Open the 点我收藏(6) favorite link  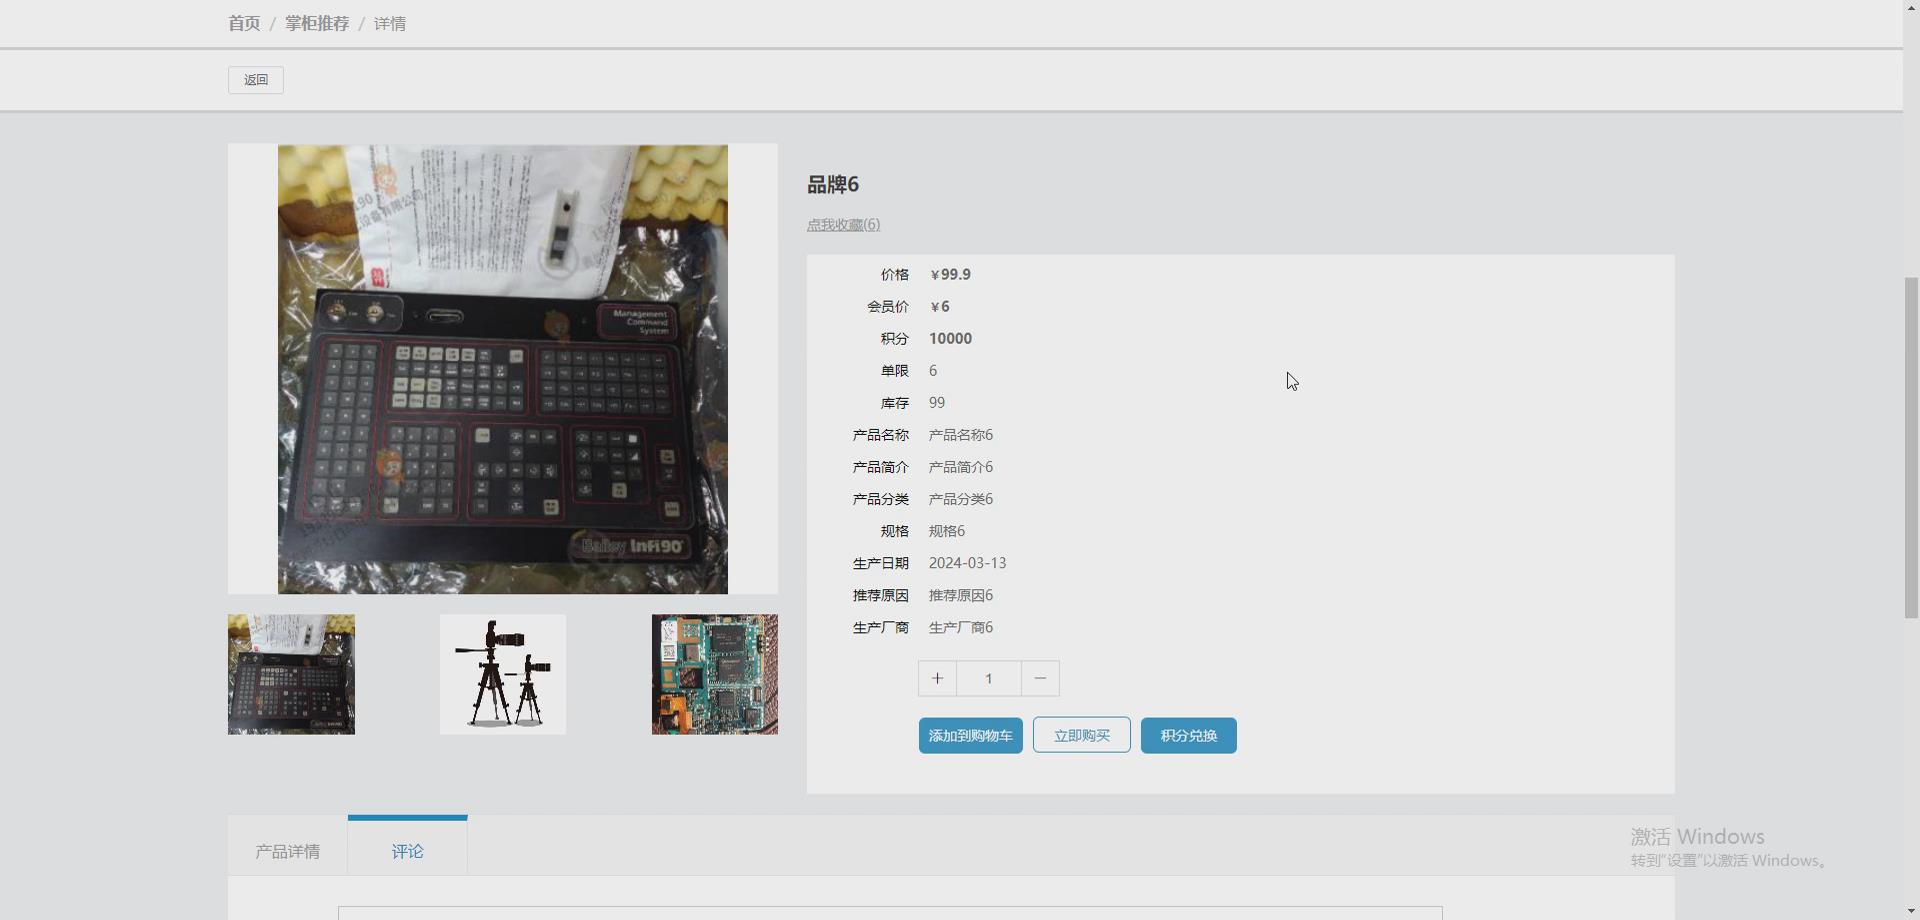[x=842, y=224]
